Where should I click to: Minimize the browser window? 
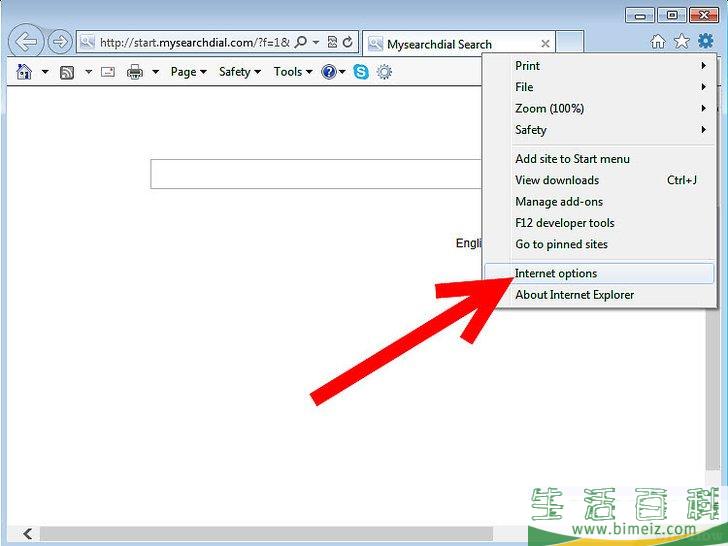[640, 16]
